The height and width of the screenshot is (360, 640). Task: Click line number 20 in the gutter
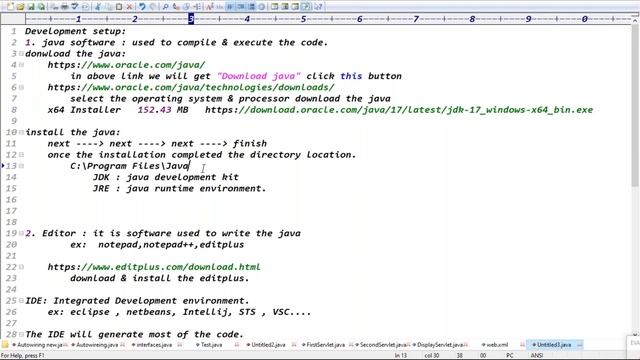coord(11,244)
